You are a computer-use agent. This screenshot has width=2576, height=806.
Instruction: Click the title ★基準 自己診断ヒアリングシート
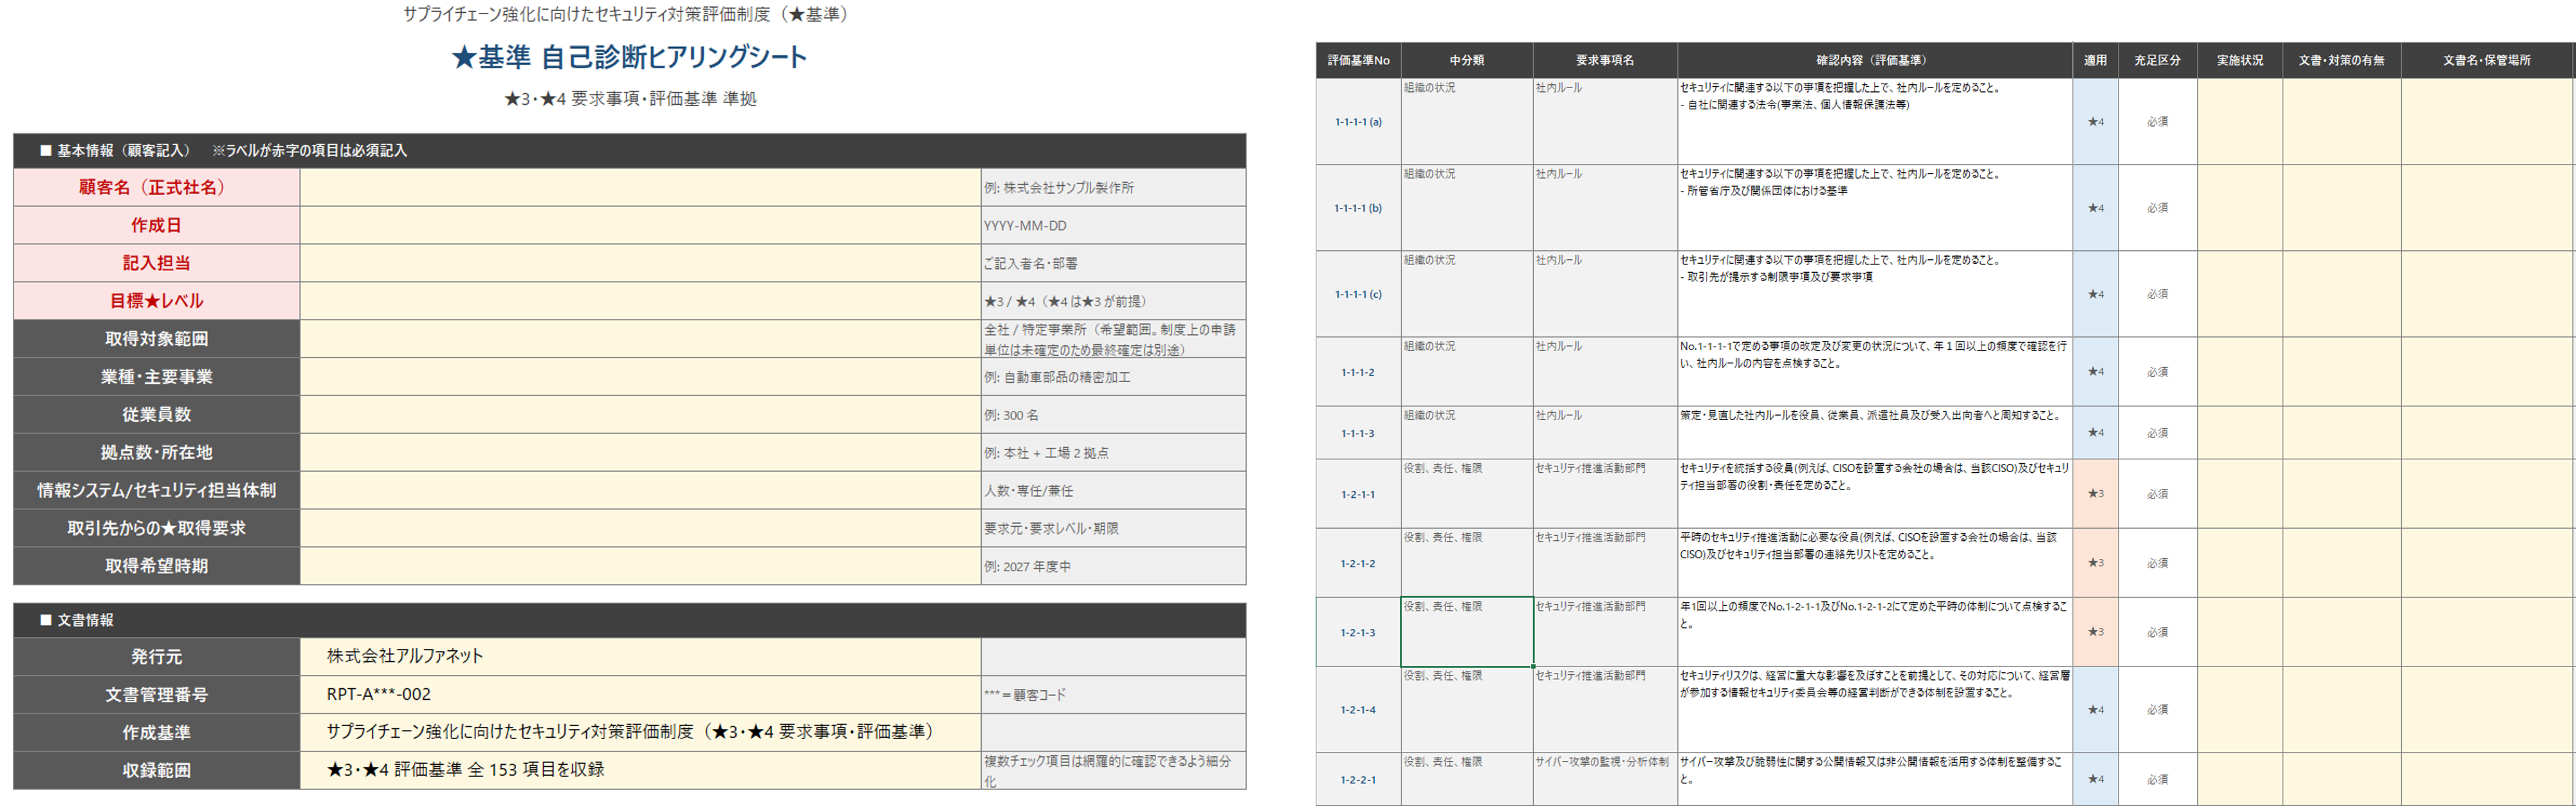click(629, 57)
